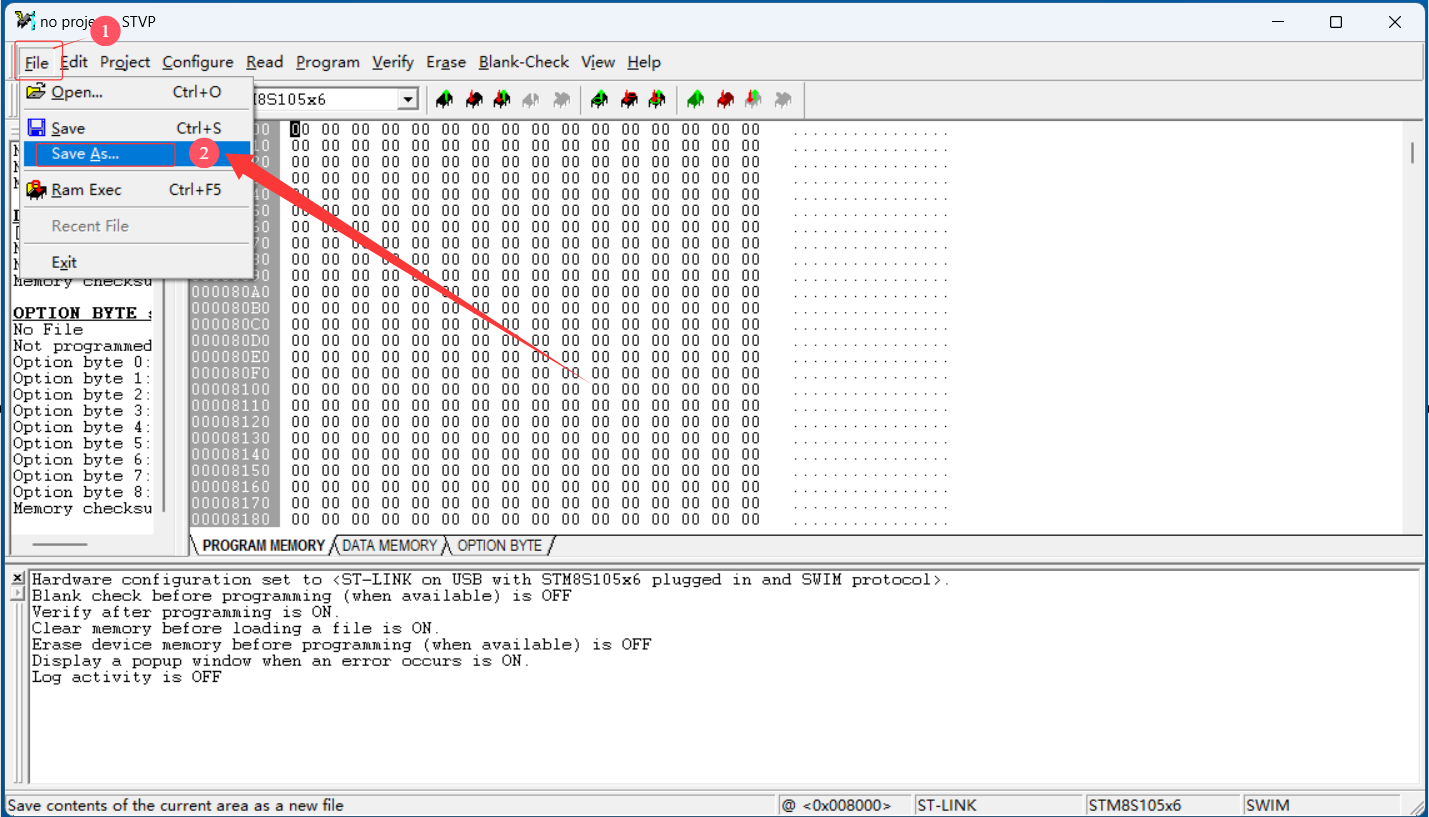
Task: Open the Program menu
Action: (x=328, y=62)
